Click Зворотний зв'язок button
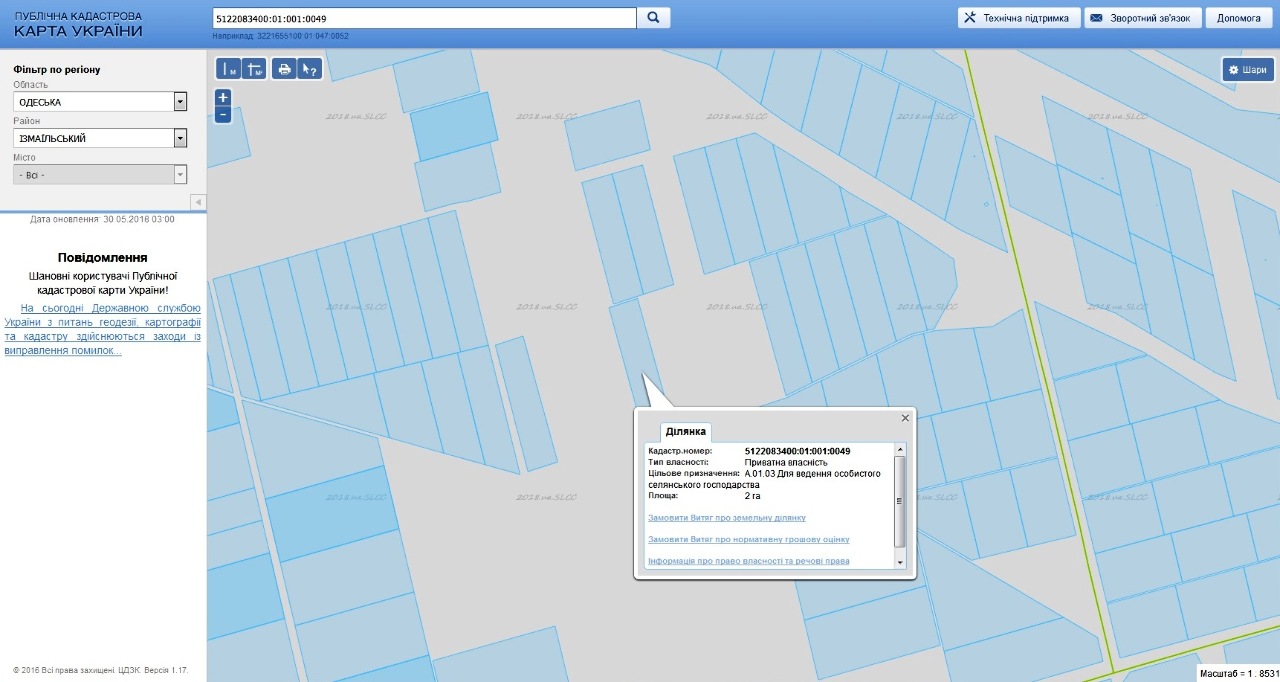1280x682 pixels. click(x=1142, y=18)
